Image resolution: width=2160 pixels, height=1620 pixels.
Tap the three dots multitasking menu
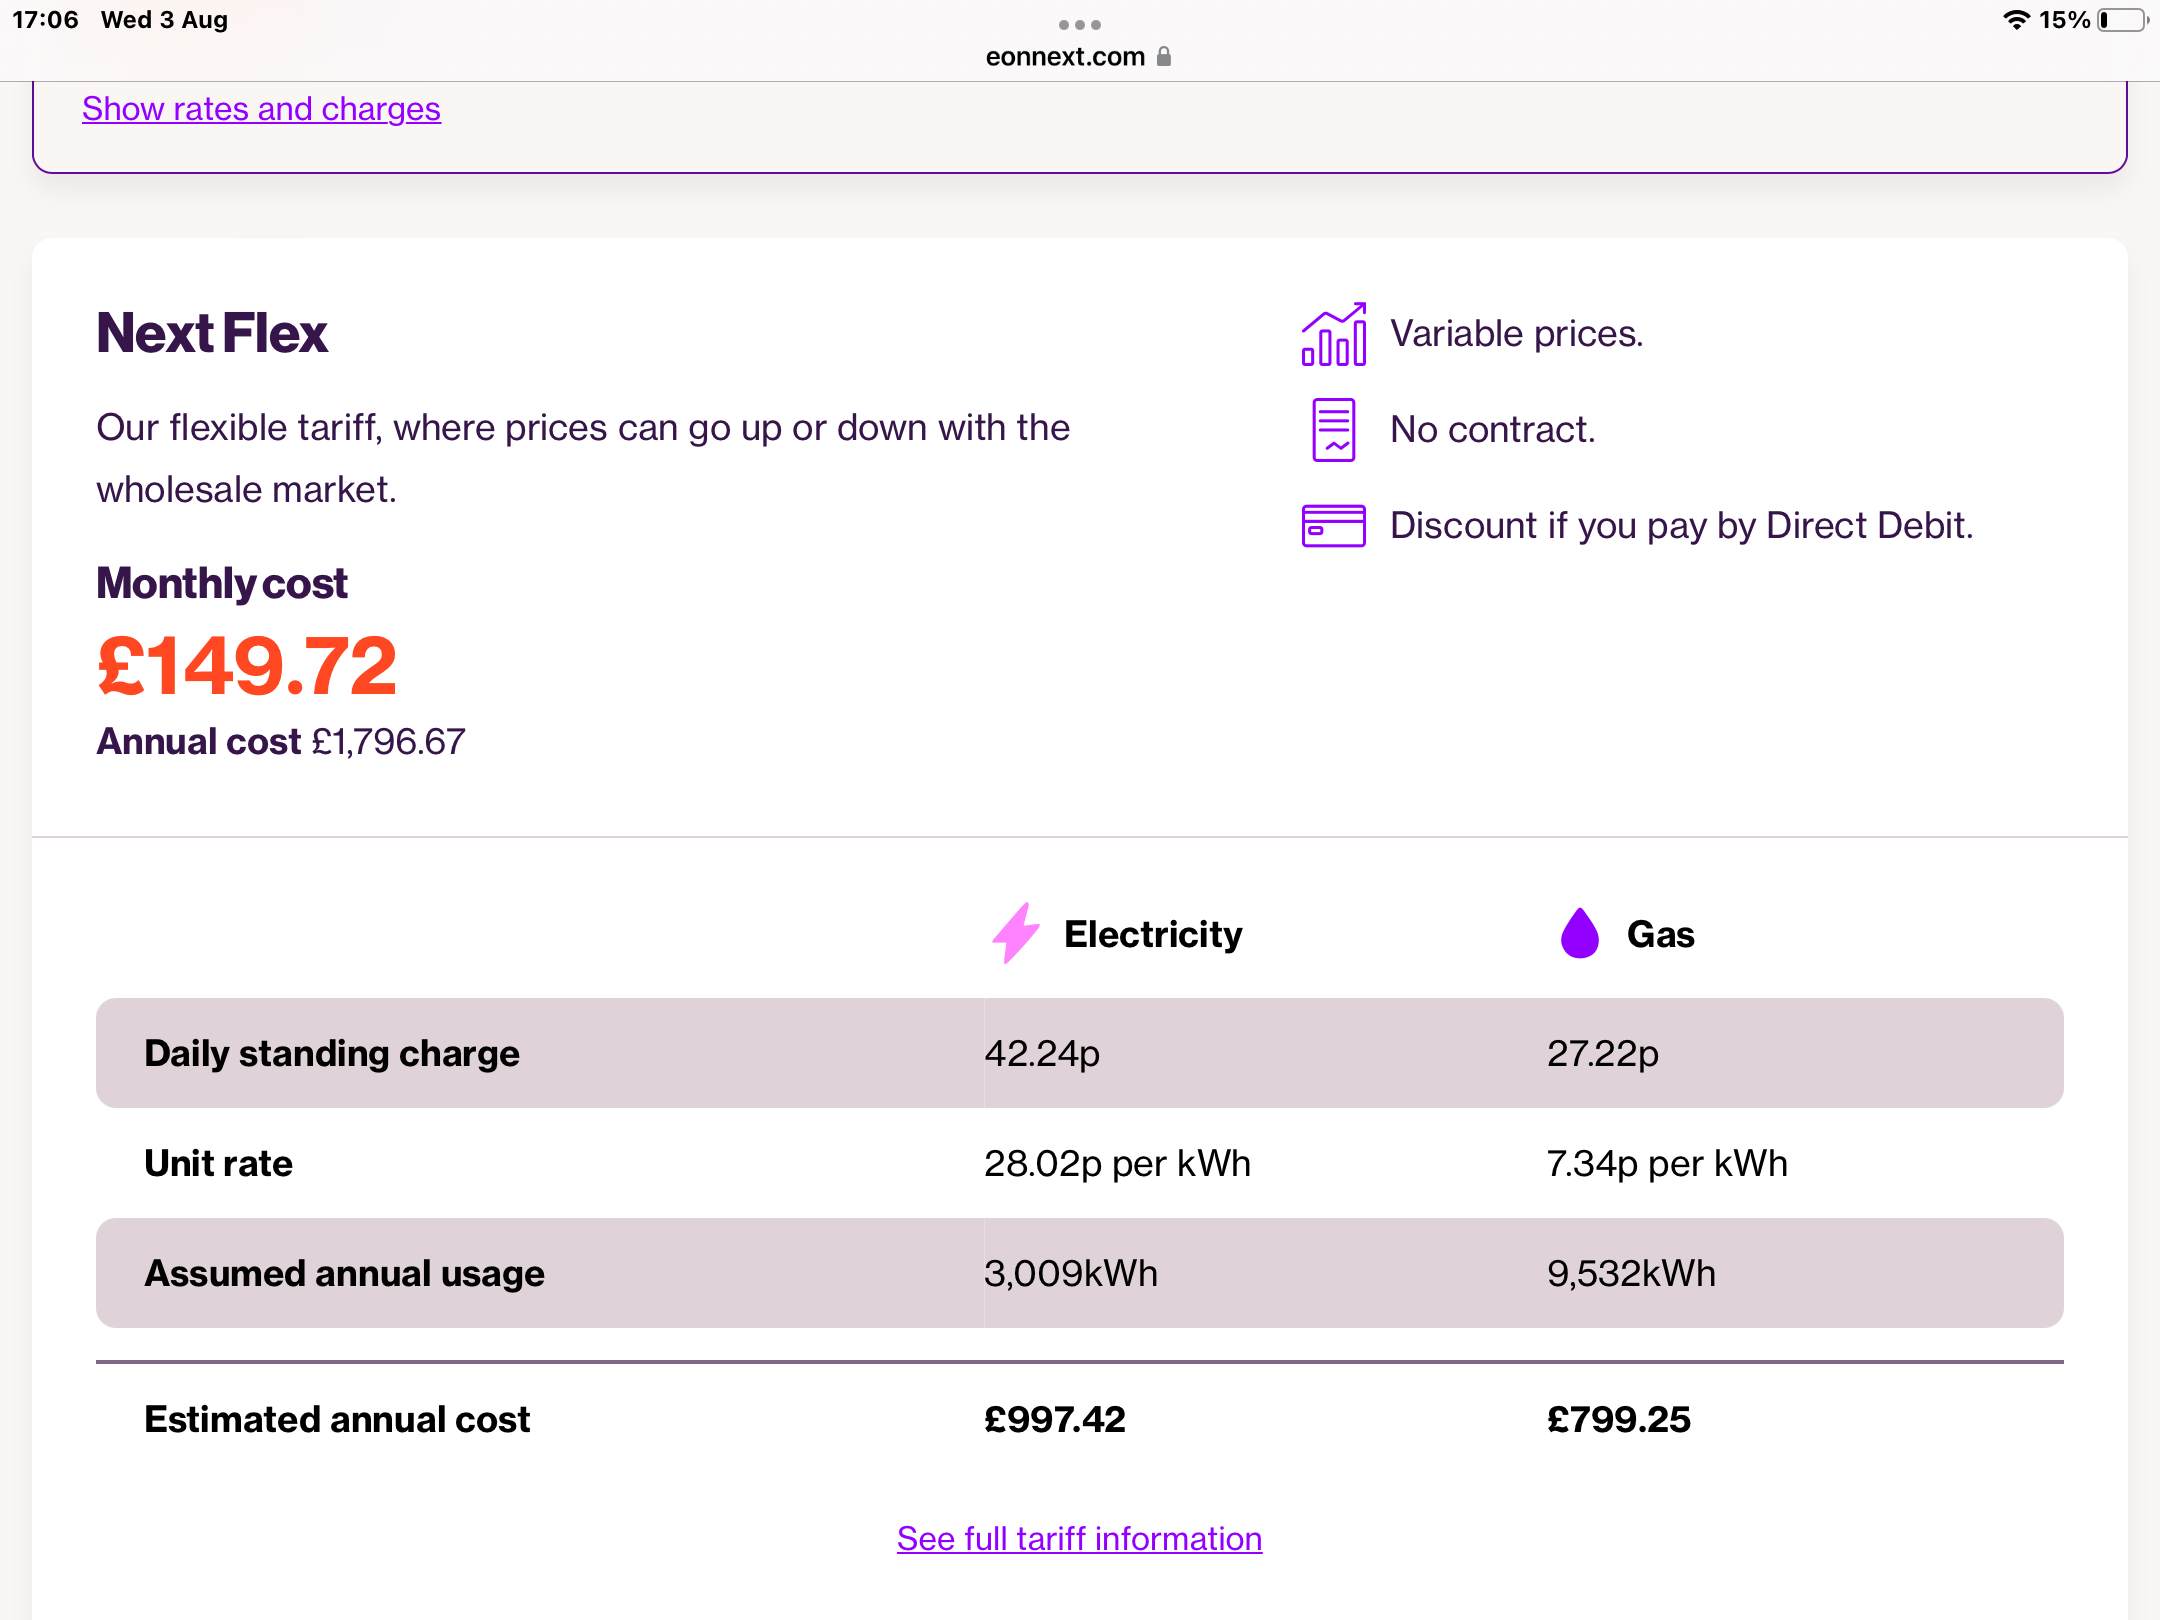point(1079,24)
